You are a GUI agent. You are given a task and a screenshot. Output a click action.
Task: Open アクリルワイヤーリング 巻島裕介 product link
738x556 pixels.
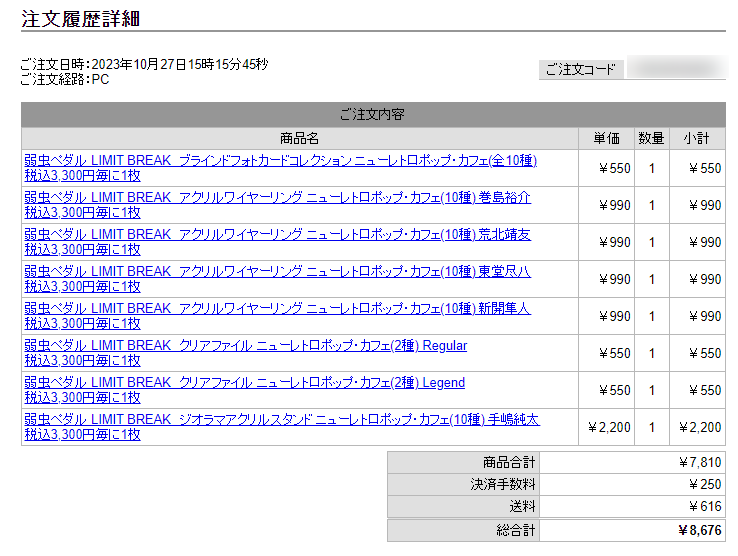[x=278, y=205]
